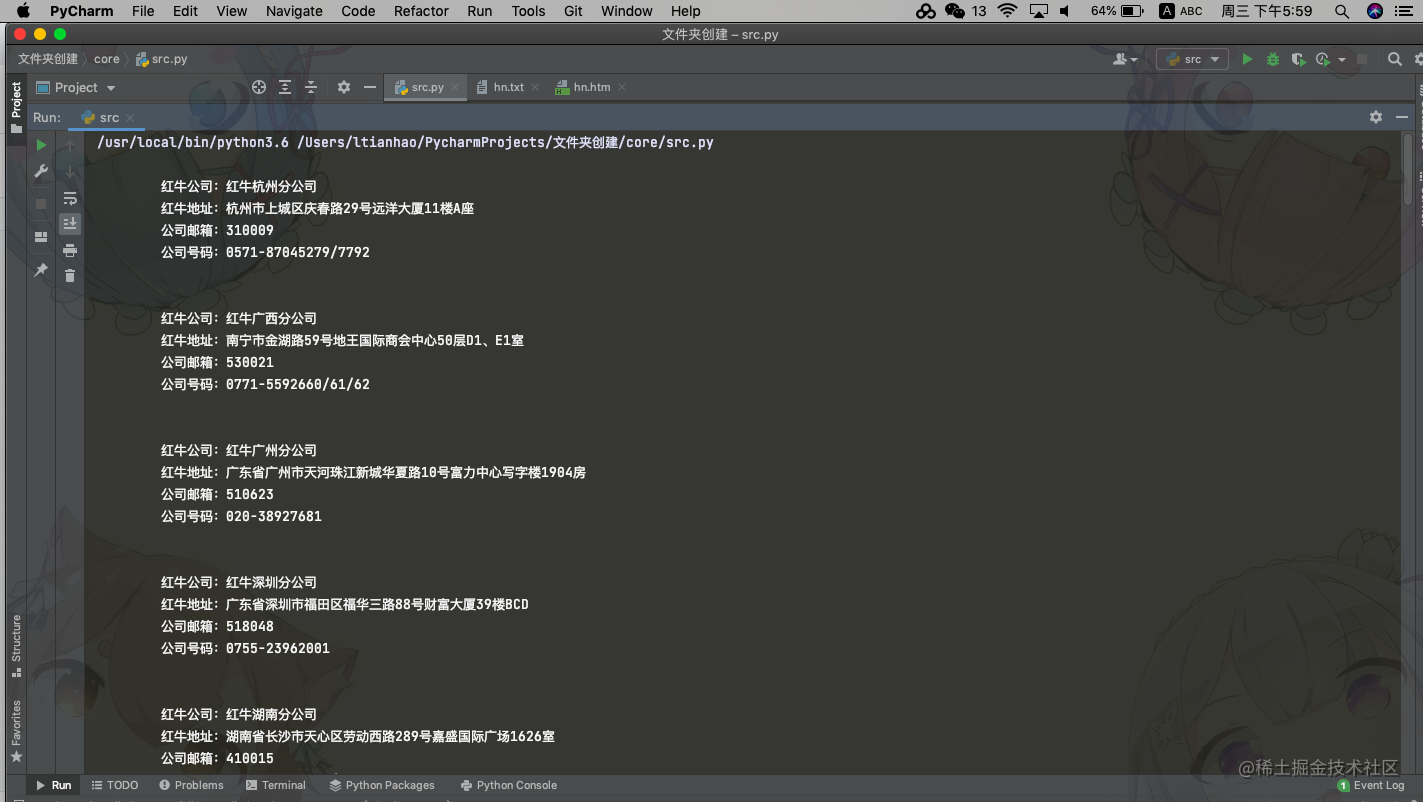Click the python3.6 command path line
Image resolution: width=1423 pixels, height=802 pixels.
[405, 142]
